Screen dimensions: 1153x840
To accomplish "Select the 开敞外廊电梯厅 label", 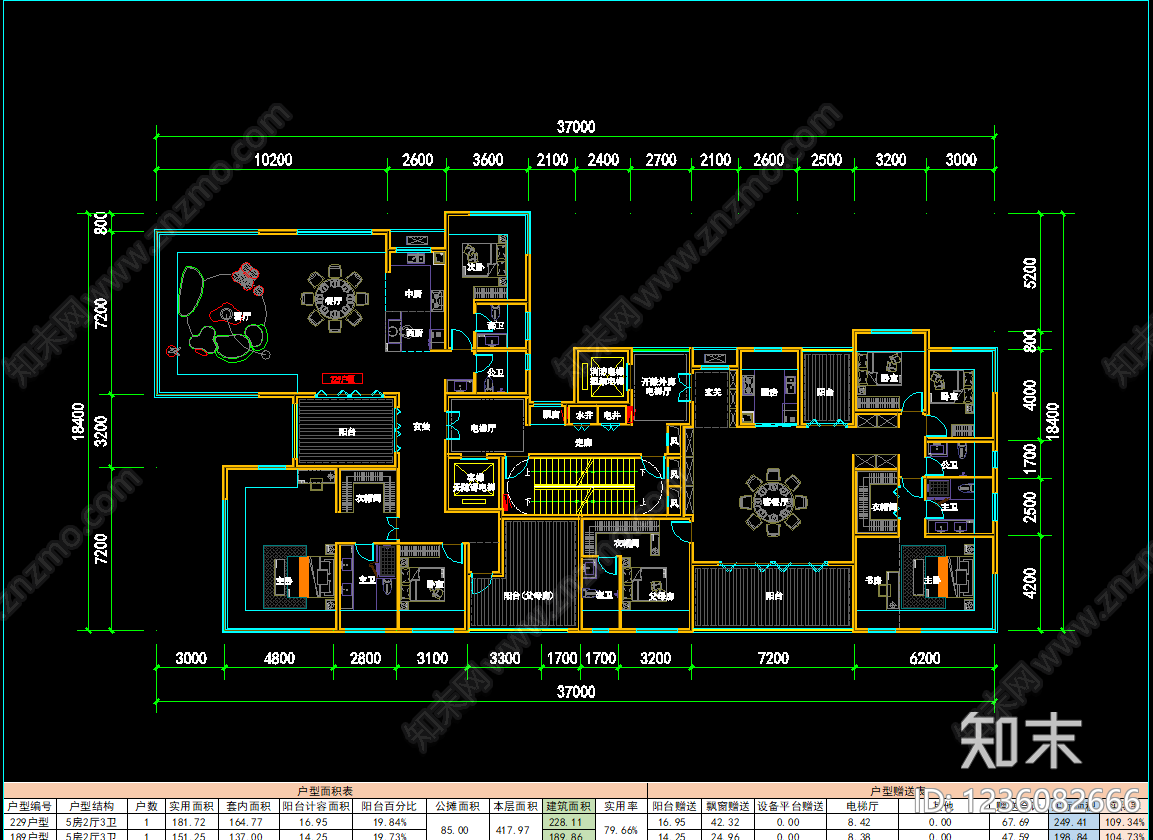I will click(658, 387).
